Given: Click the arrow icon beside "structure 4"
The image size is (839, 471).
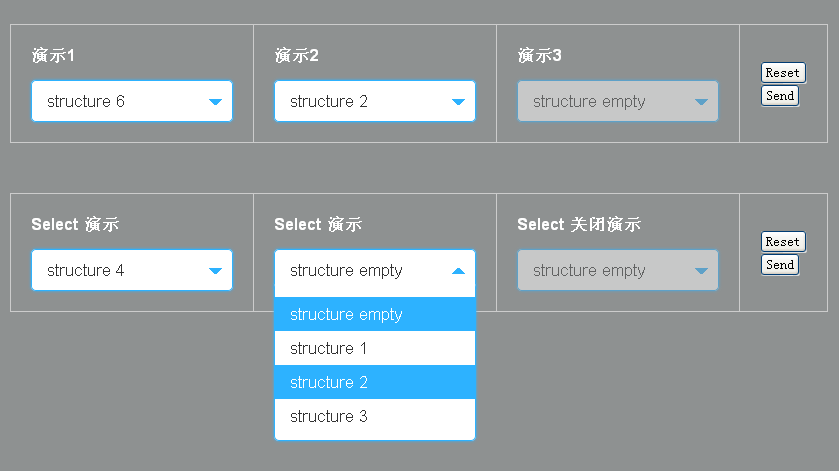Looking at the screenshot, I should 215,271.
